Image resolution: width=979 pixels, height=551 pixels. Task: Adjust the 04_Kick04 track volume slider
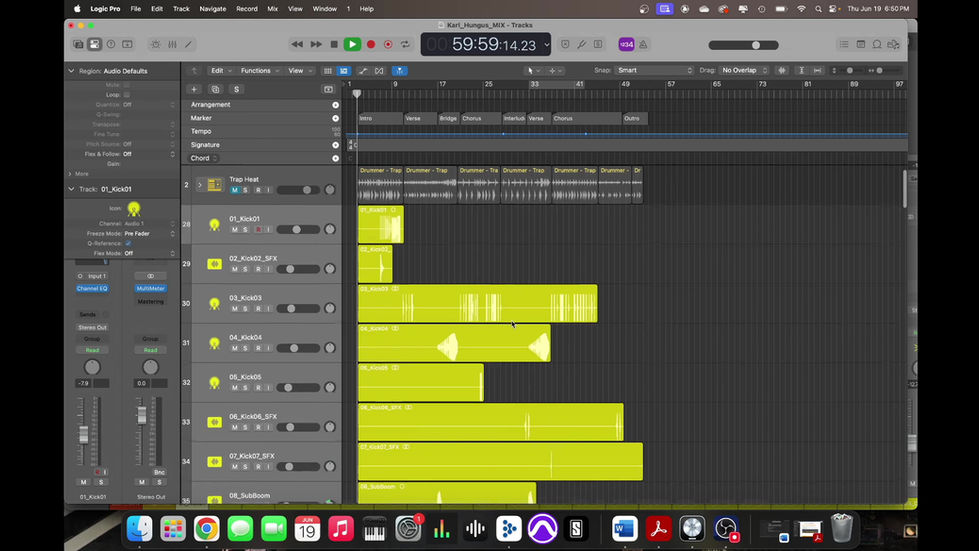click(298, 348)
